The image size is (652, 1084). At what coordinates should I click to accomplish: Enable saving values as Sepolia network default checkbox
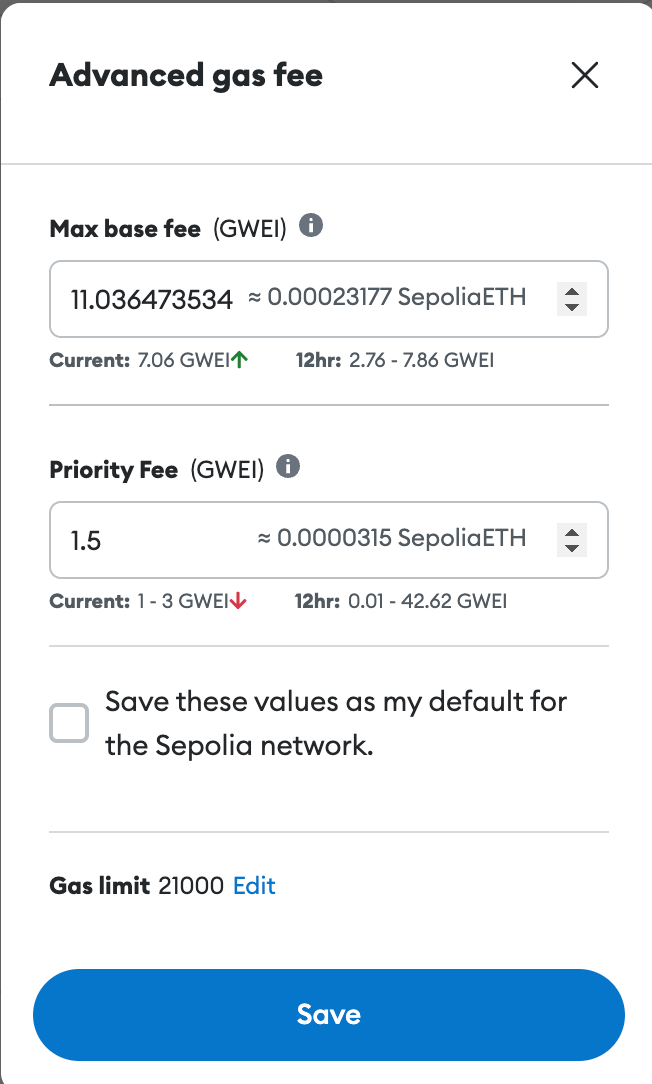69,723
